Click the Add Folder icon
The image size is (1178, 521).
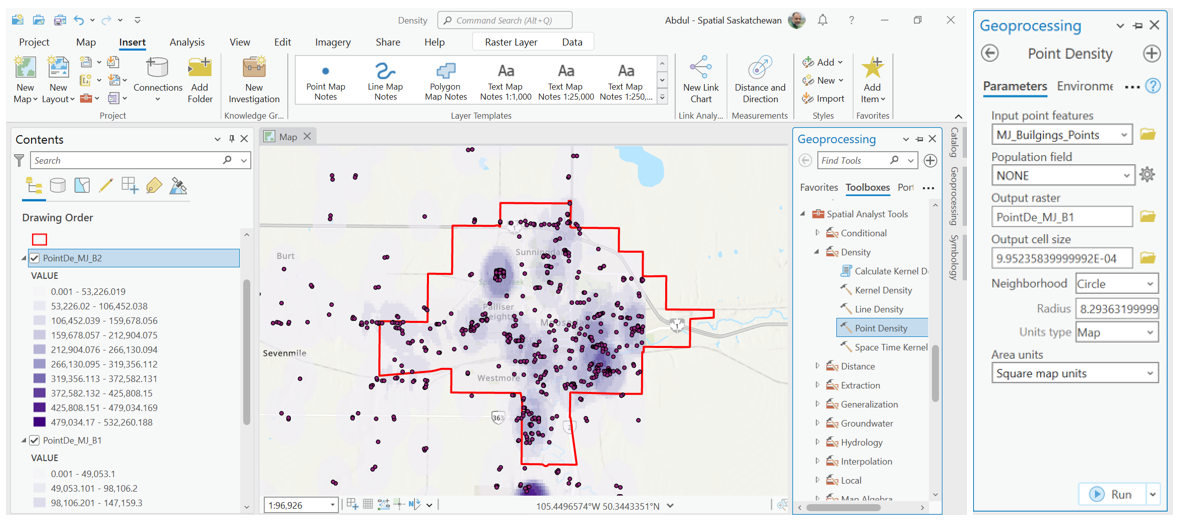[x=200, y=70]
